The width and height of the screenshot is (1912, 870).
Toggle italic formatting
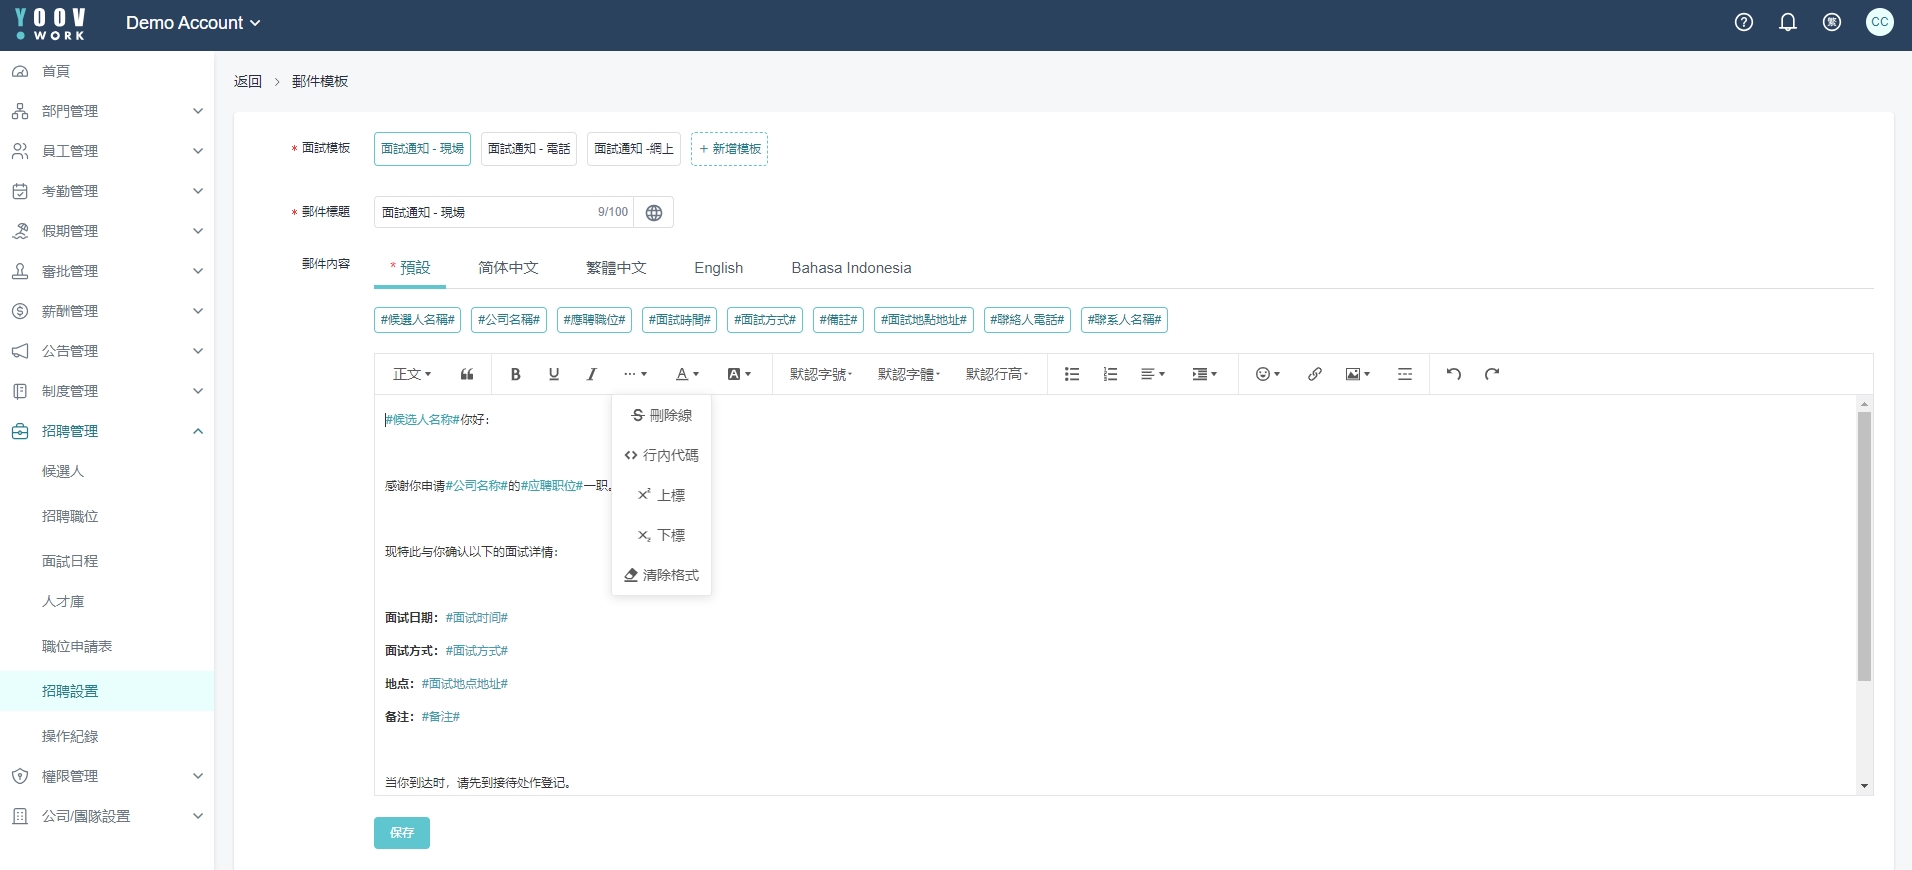pyautogui.click(x=592, y=374)
